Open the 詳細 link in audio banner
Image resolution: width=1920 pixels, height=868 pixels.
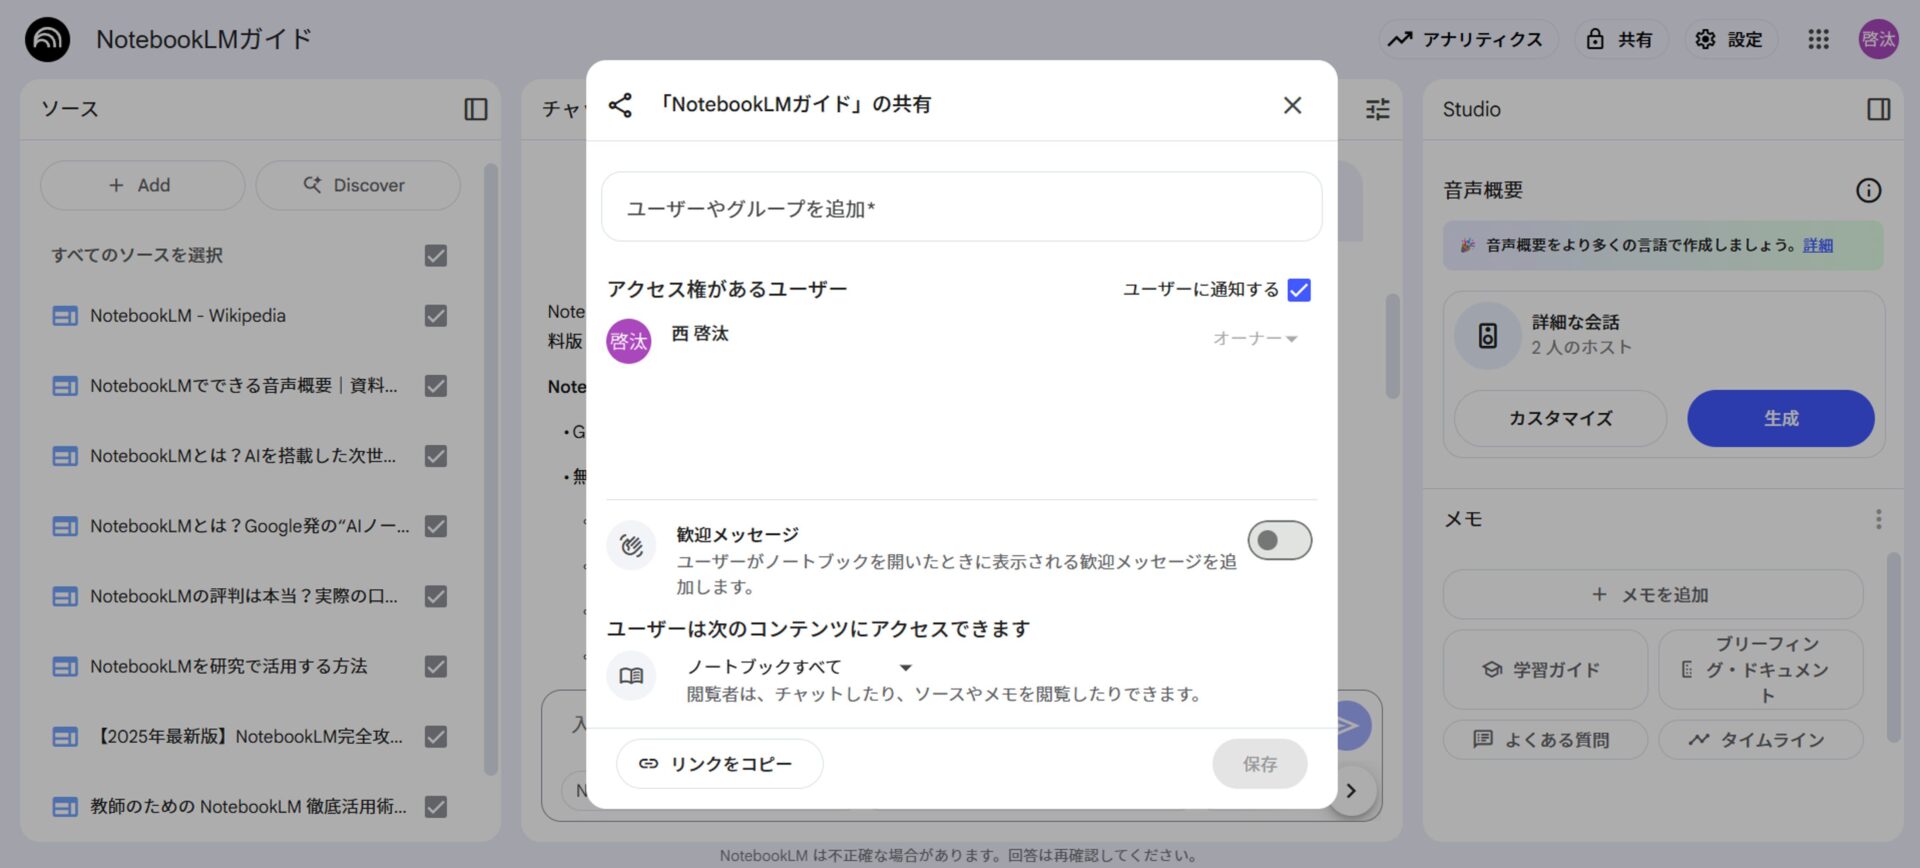coord(1817,245)
